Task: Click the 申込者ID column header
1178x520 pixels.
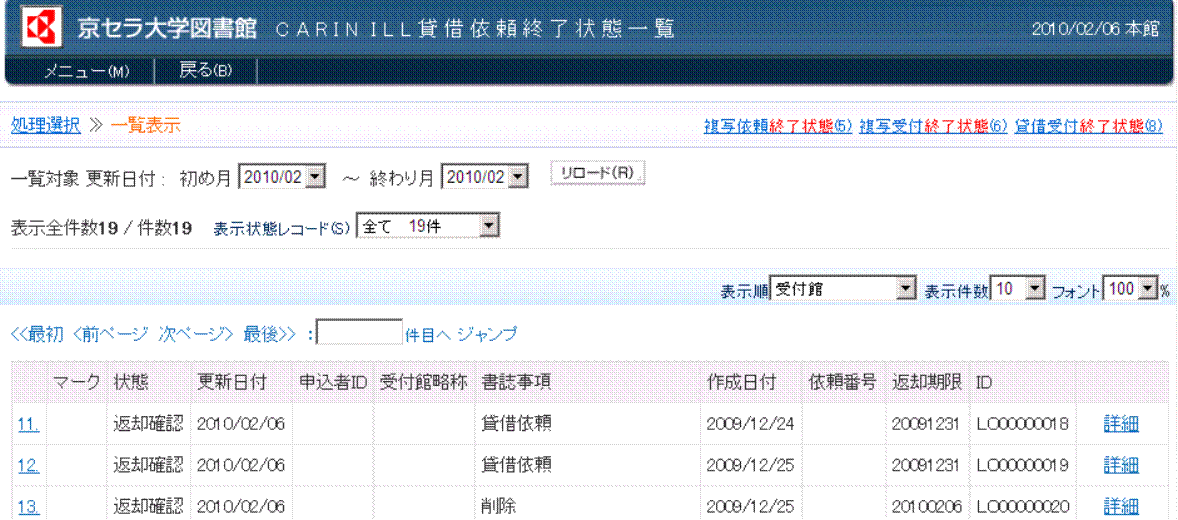Action: point(331,382)
